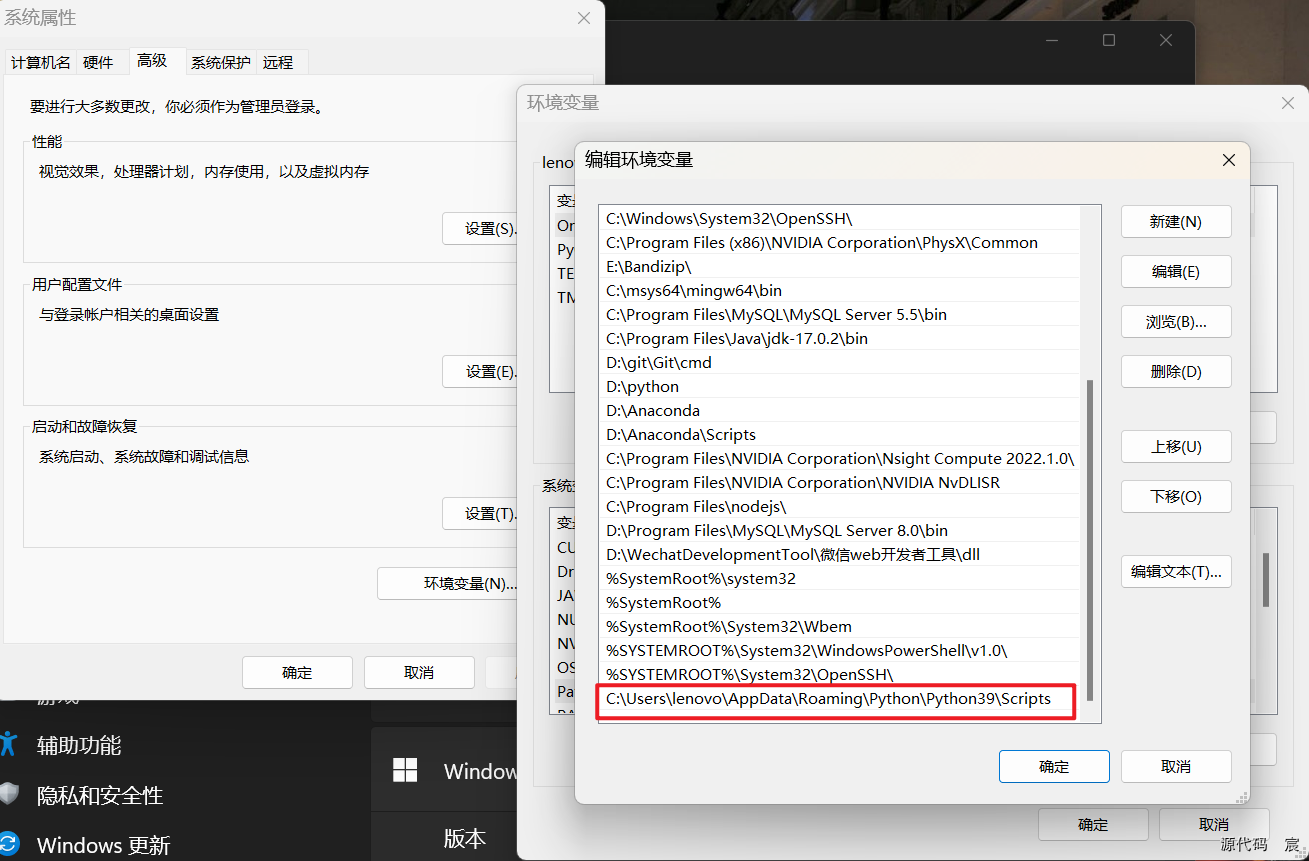
Task: Open 隐私和安全性 shield icon in Settings
Action: pyautogui.click(x=9, y=795)
